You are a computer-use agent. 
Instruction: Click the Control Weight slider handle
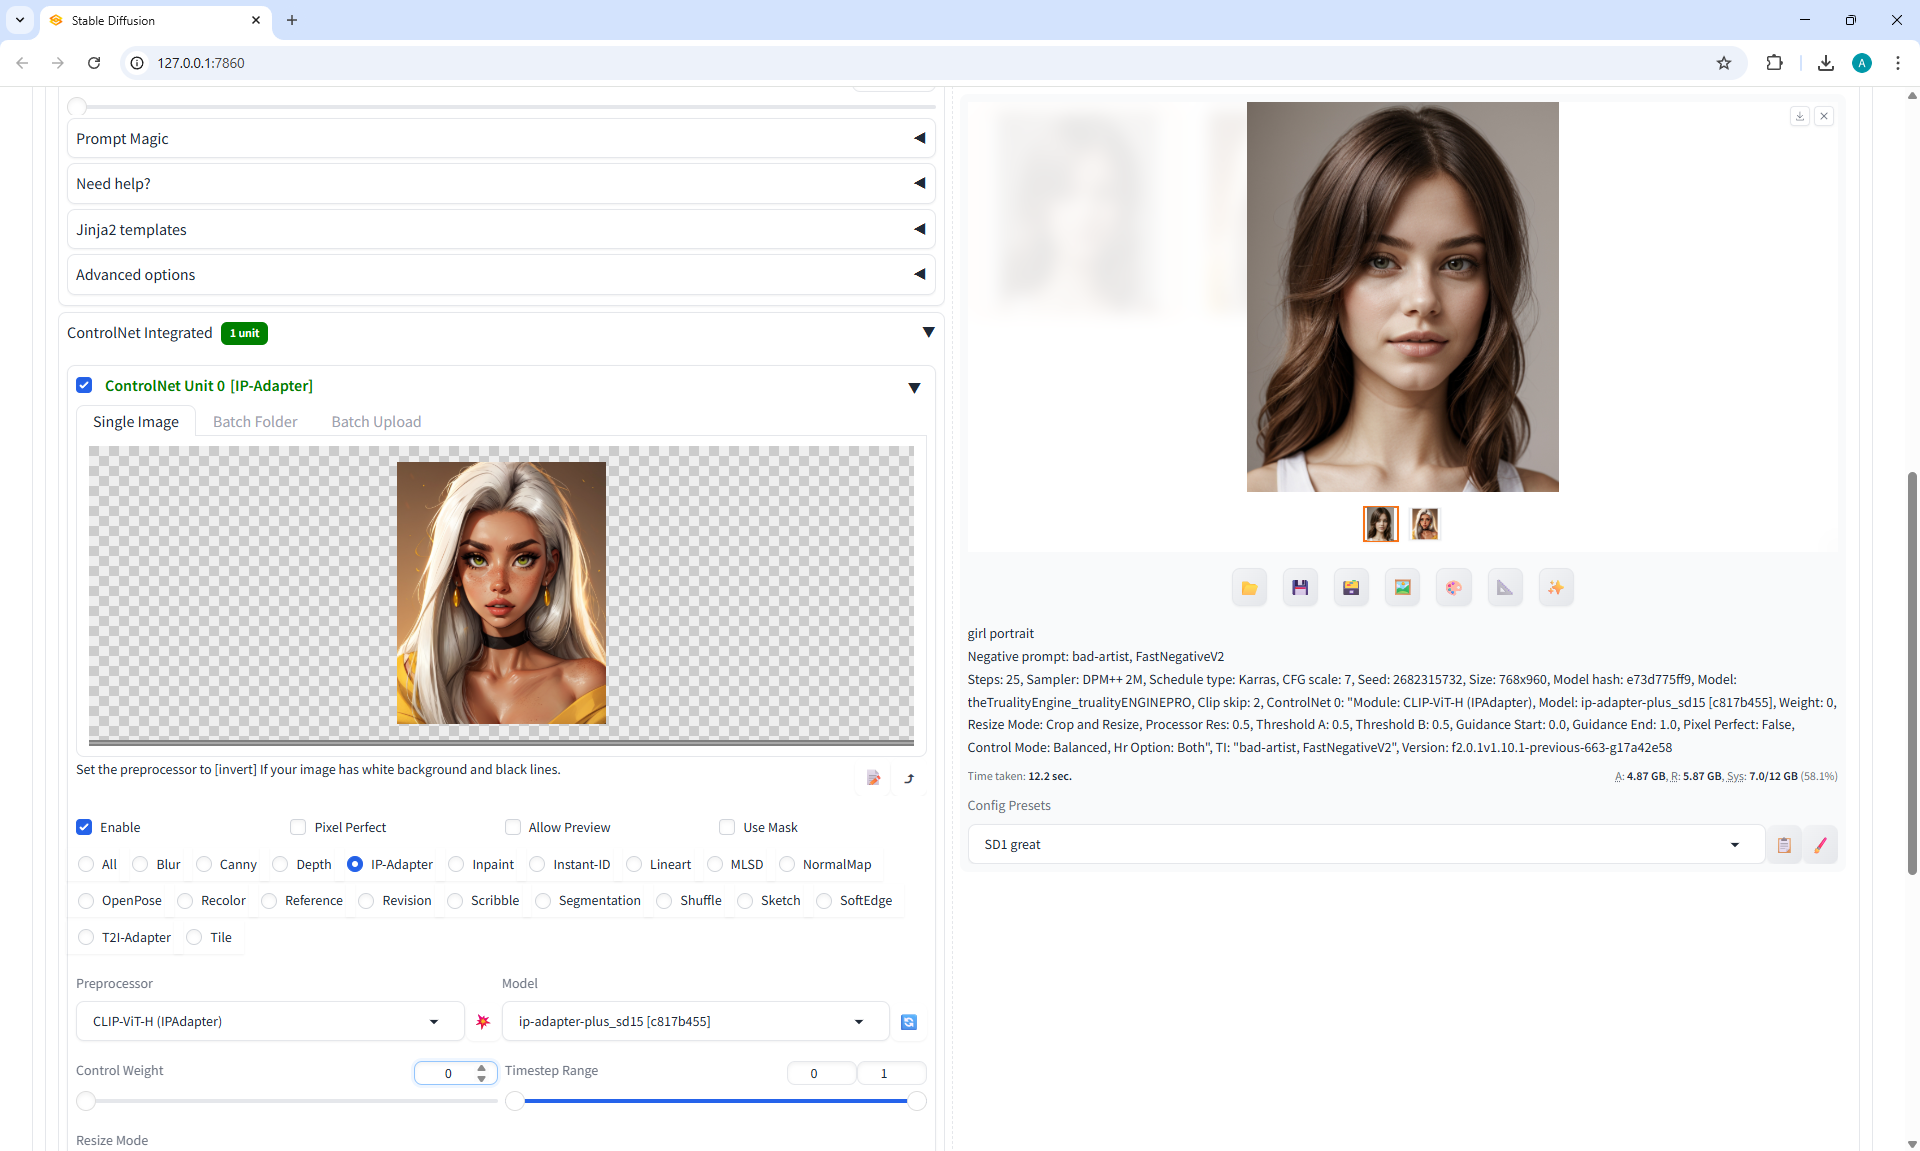pos(87,1101)
